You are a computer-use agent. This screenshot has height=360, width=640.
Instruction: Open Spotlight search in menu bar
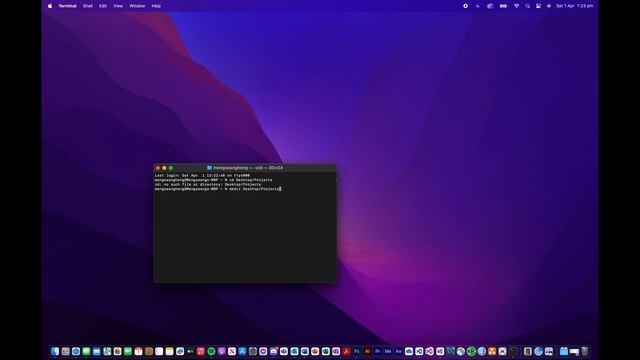click(528, 6)
